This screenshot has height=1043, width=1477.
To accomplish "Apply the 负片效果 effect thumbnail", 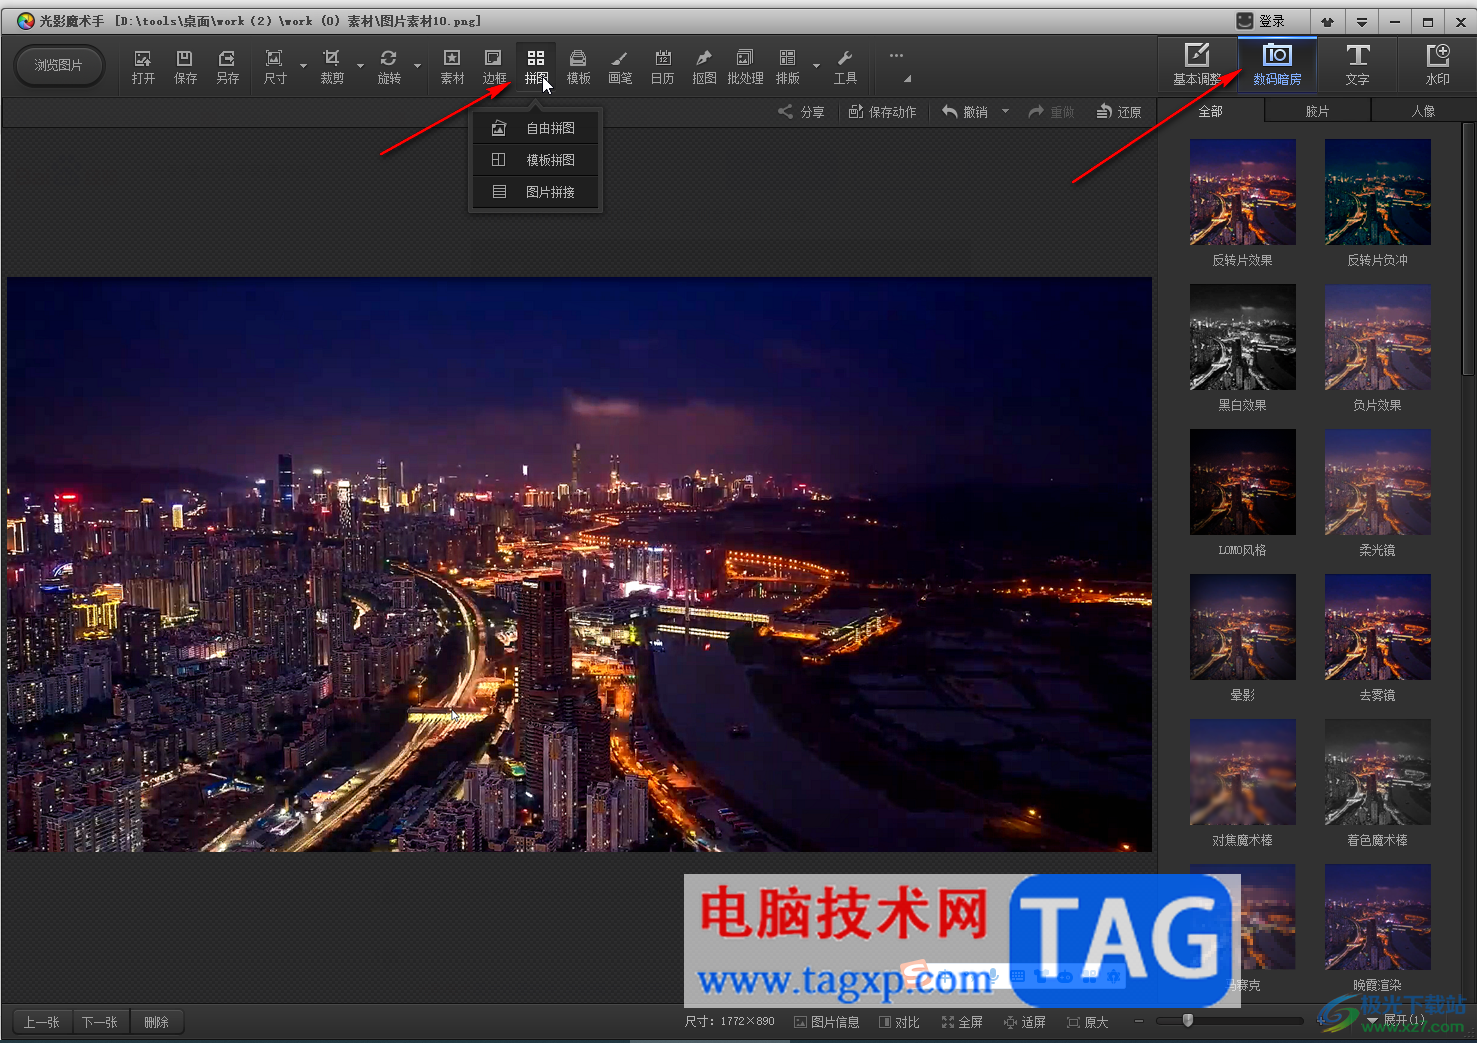I will coord(1378,337).
